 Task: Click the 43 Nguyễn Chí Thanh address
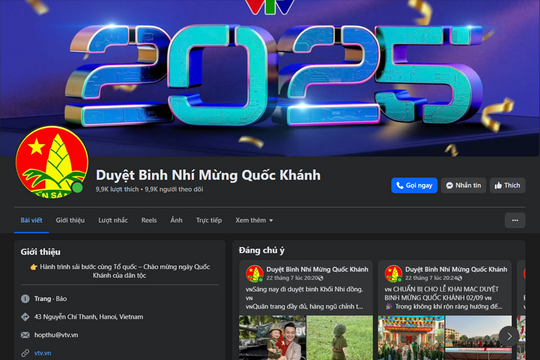(89, 317)
